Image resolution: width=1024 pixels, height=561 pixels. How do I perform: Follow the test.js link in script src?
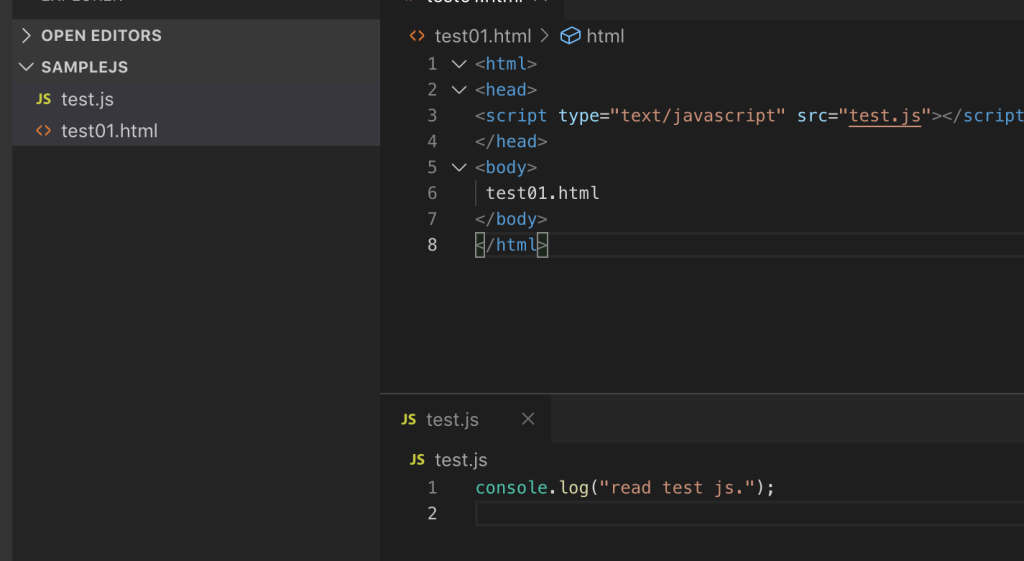[885, 116]
